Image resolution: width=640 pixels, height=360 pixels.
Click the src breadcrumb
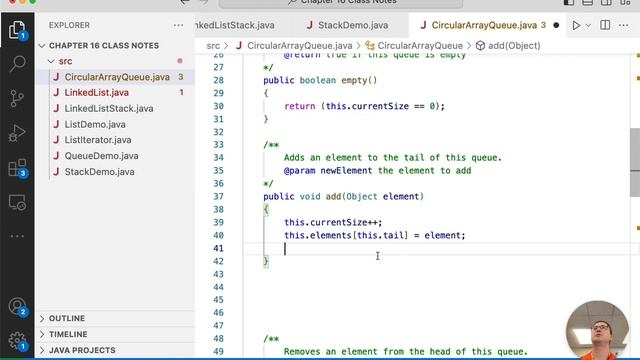coord(213,46)
